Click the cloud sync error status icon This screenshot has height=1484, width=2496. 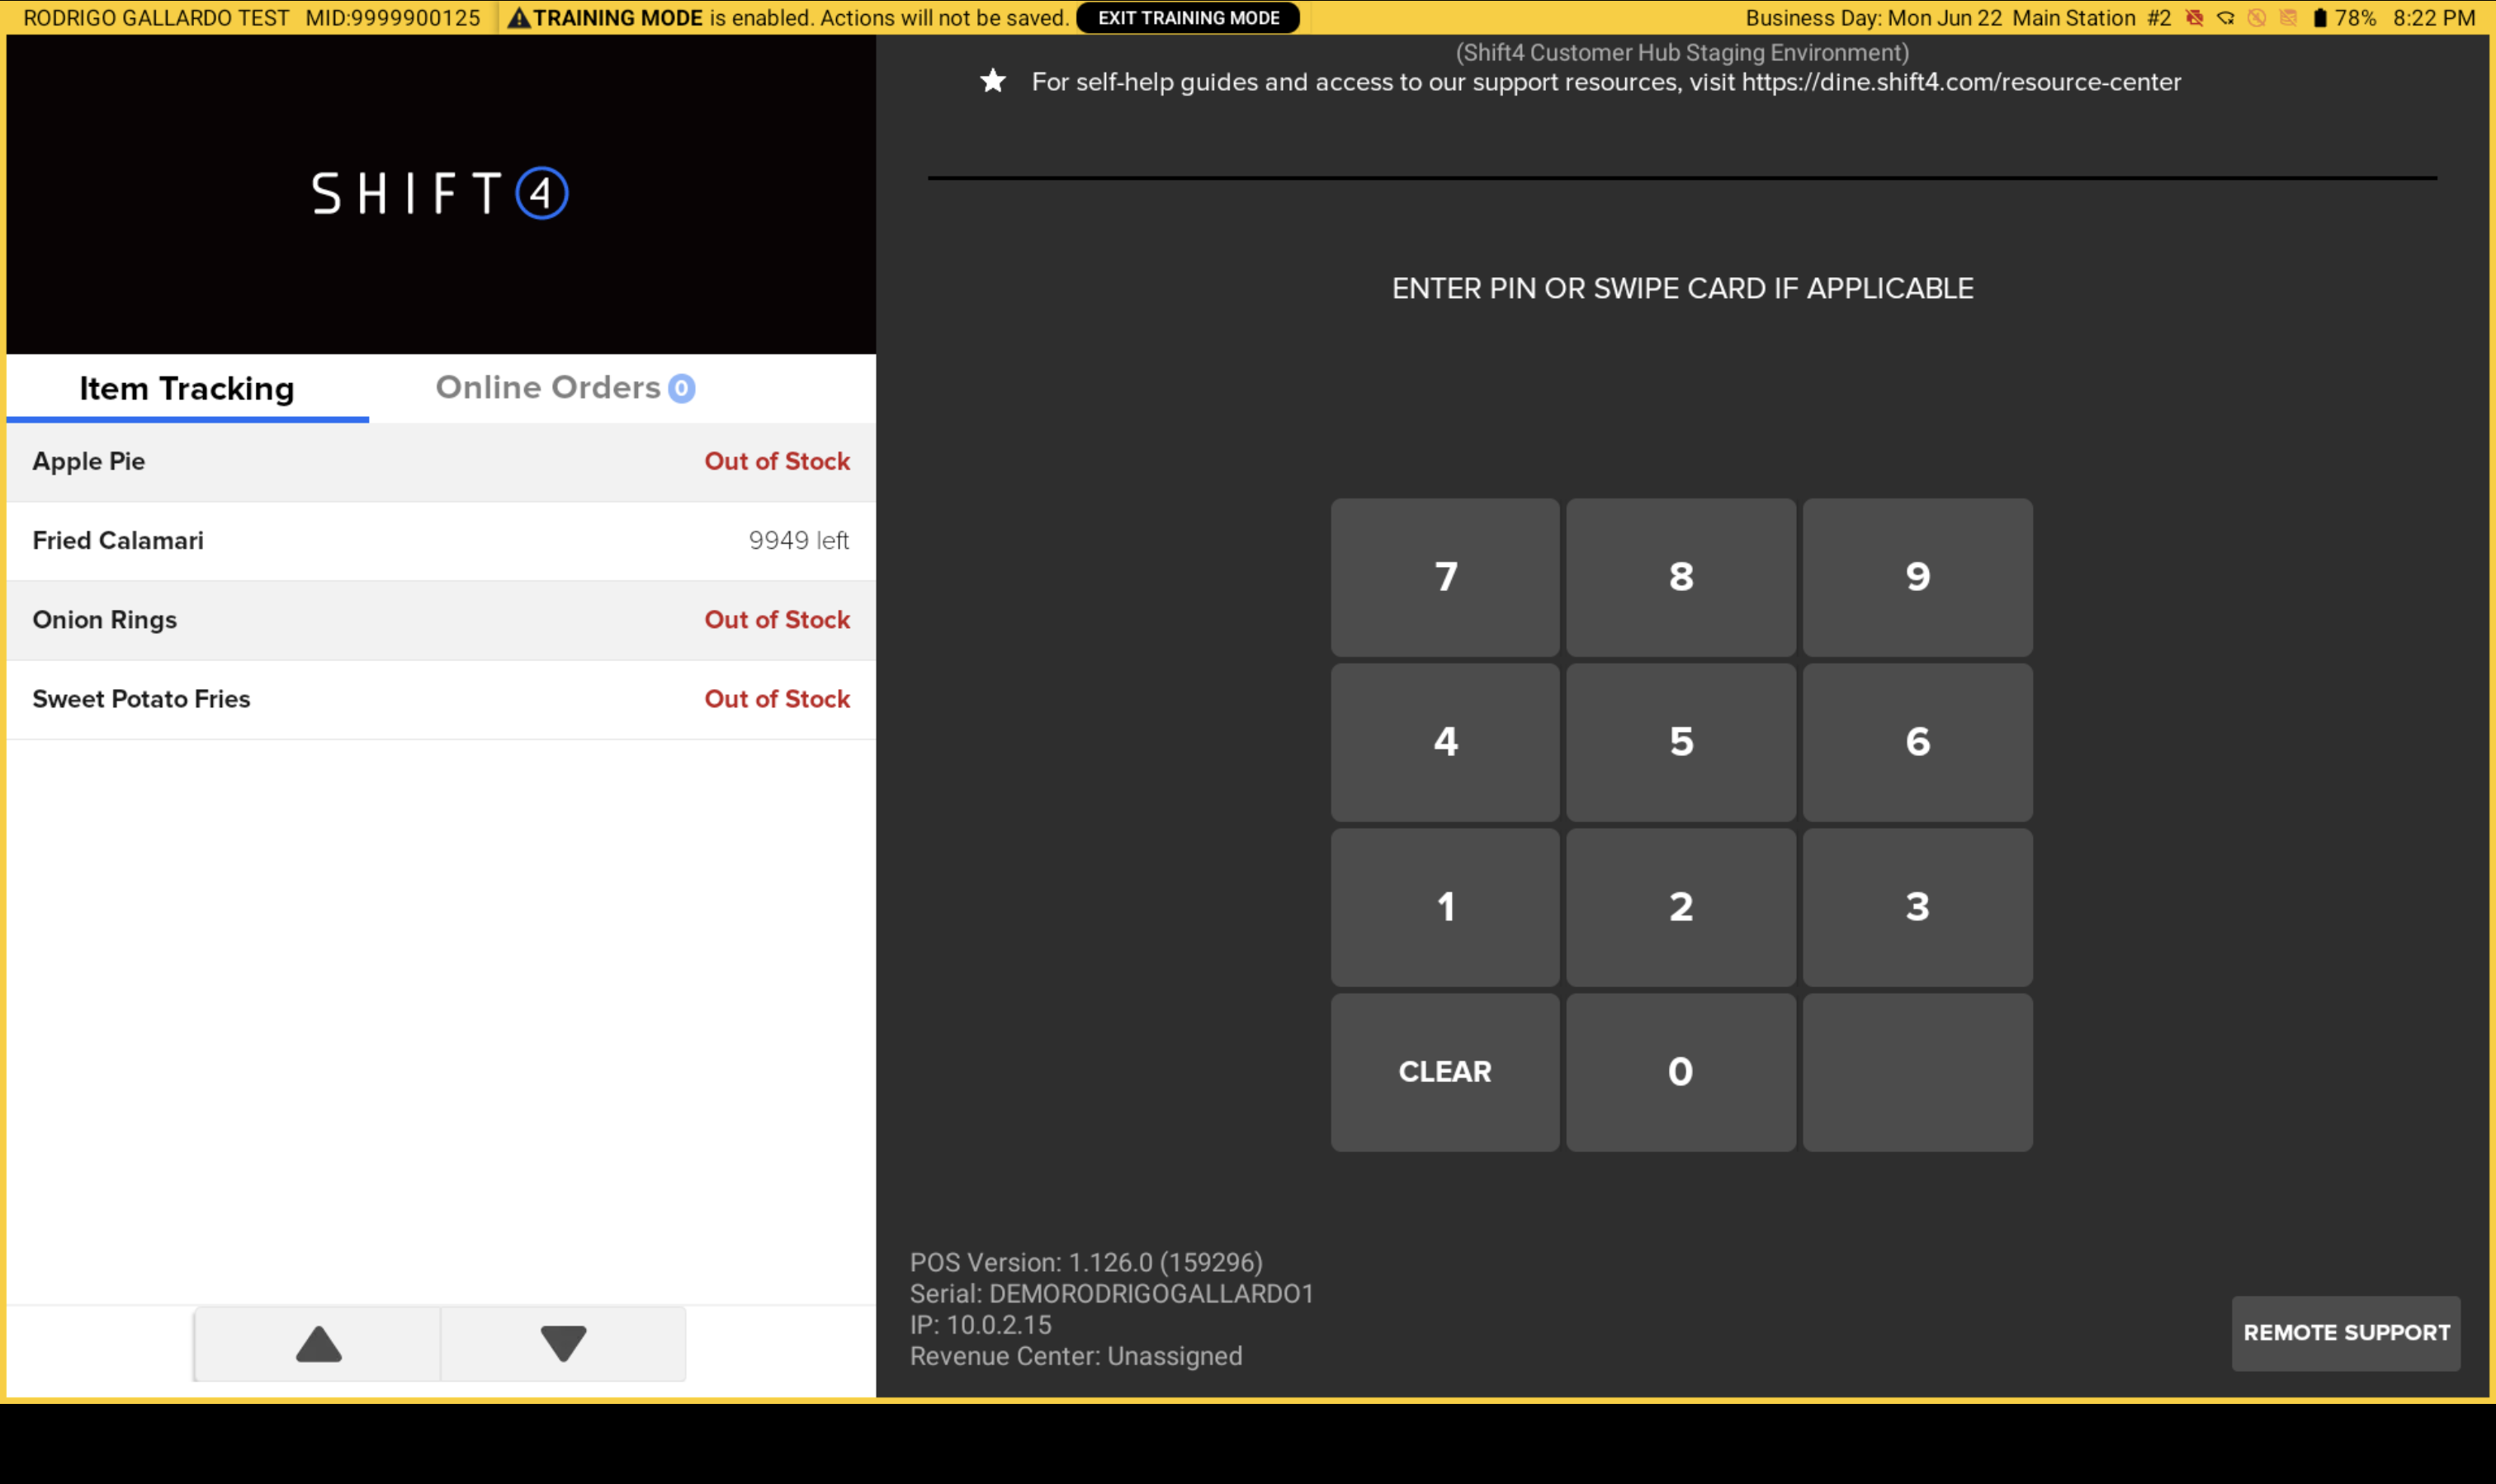pyautogui.click(x=2225, y=18)
